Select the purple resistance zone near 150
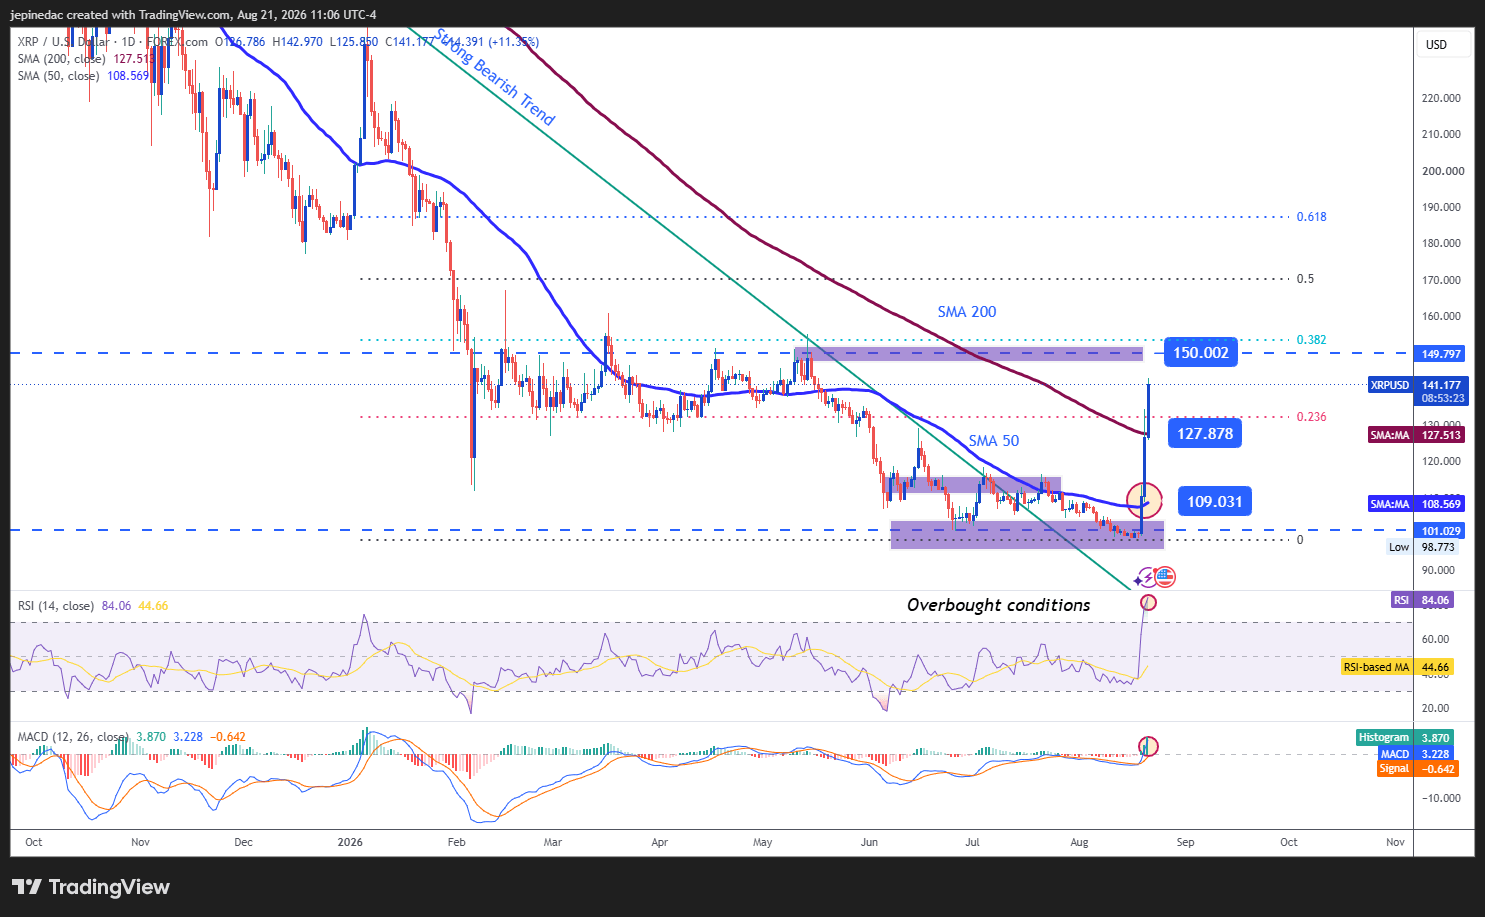This screenshot has width=1485, height=917. click(968, 354)
